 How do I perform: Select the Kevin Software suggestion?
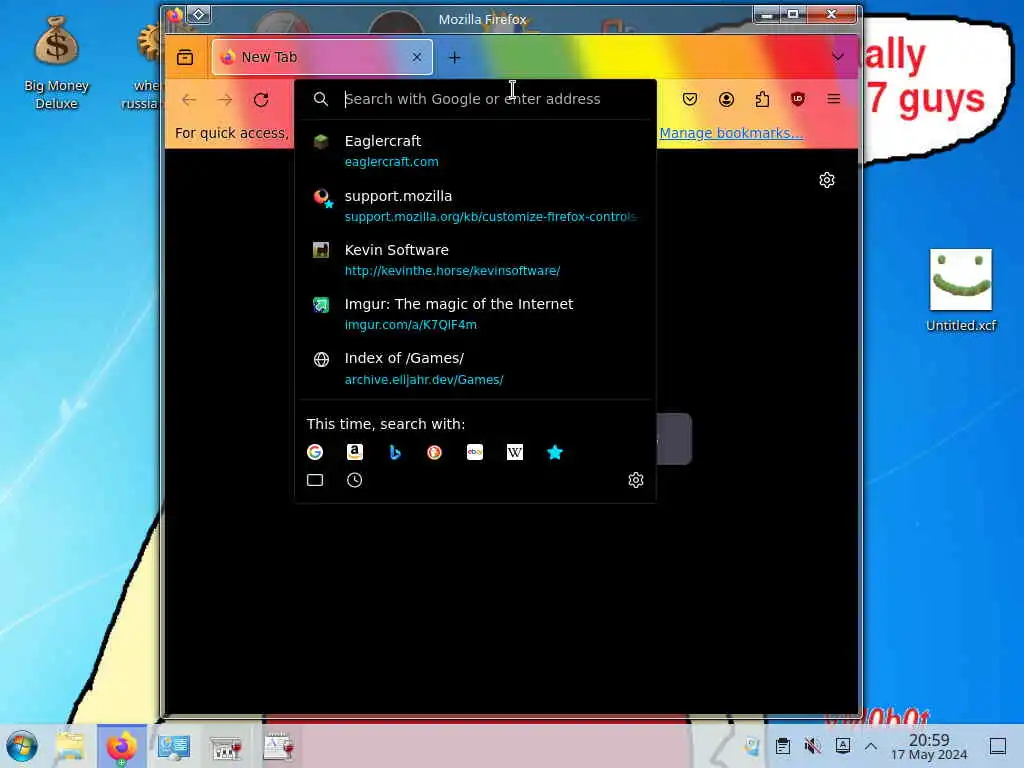475,260
